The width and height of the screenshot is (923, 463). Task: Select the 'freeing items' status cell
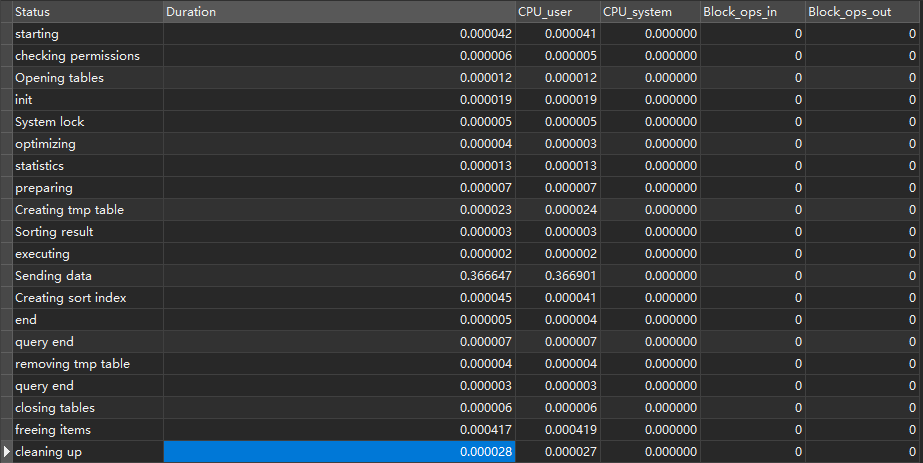pos(87,430)
